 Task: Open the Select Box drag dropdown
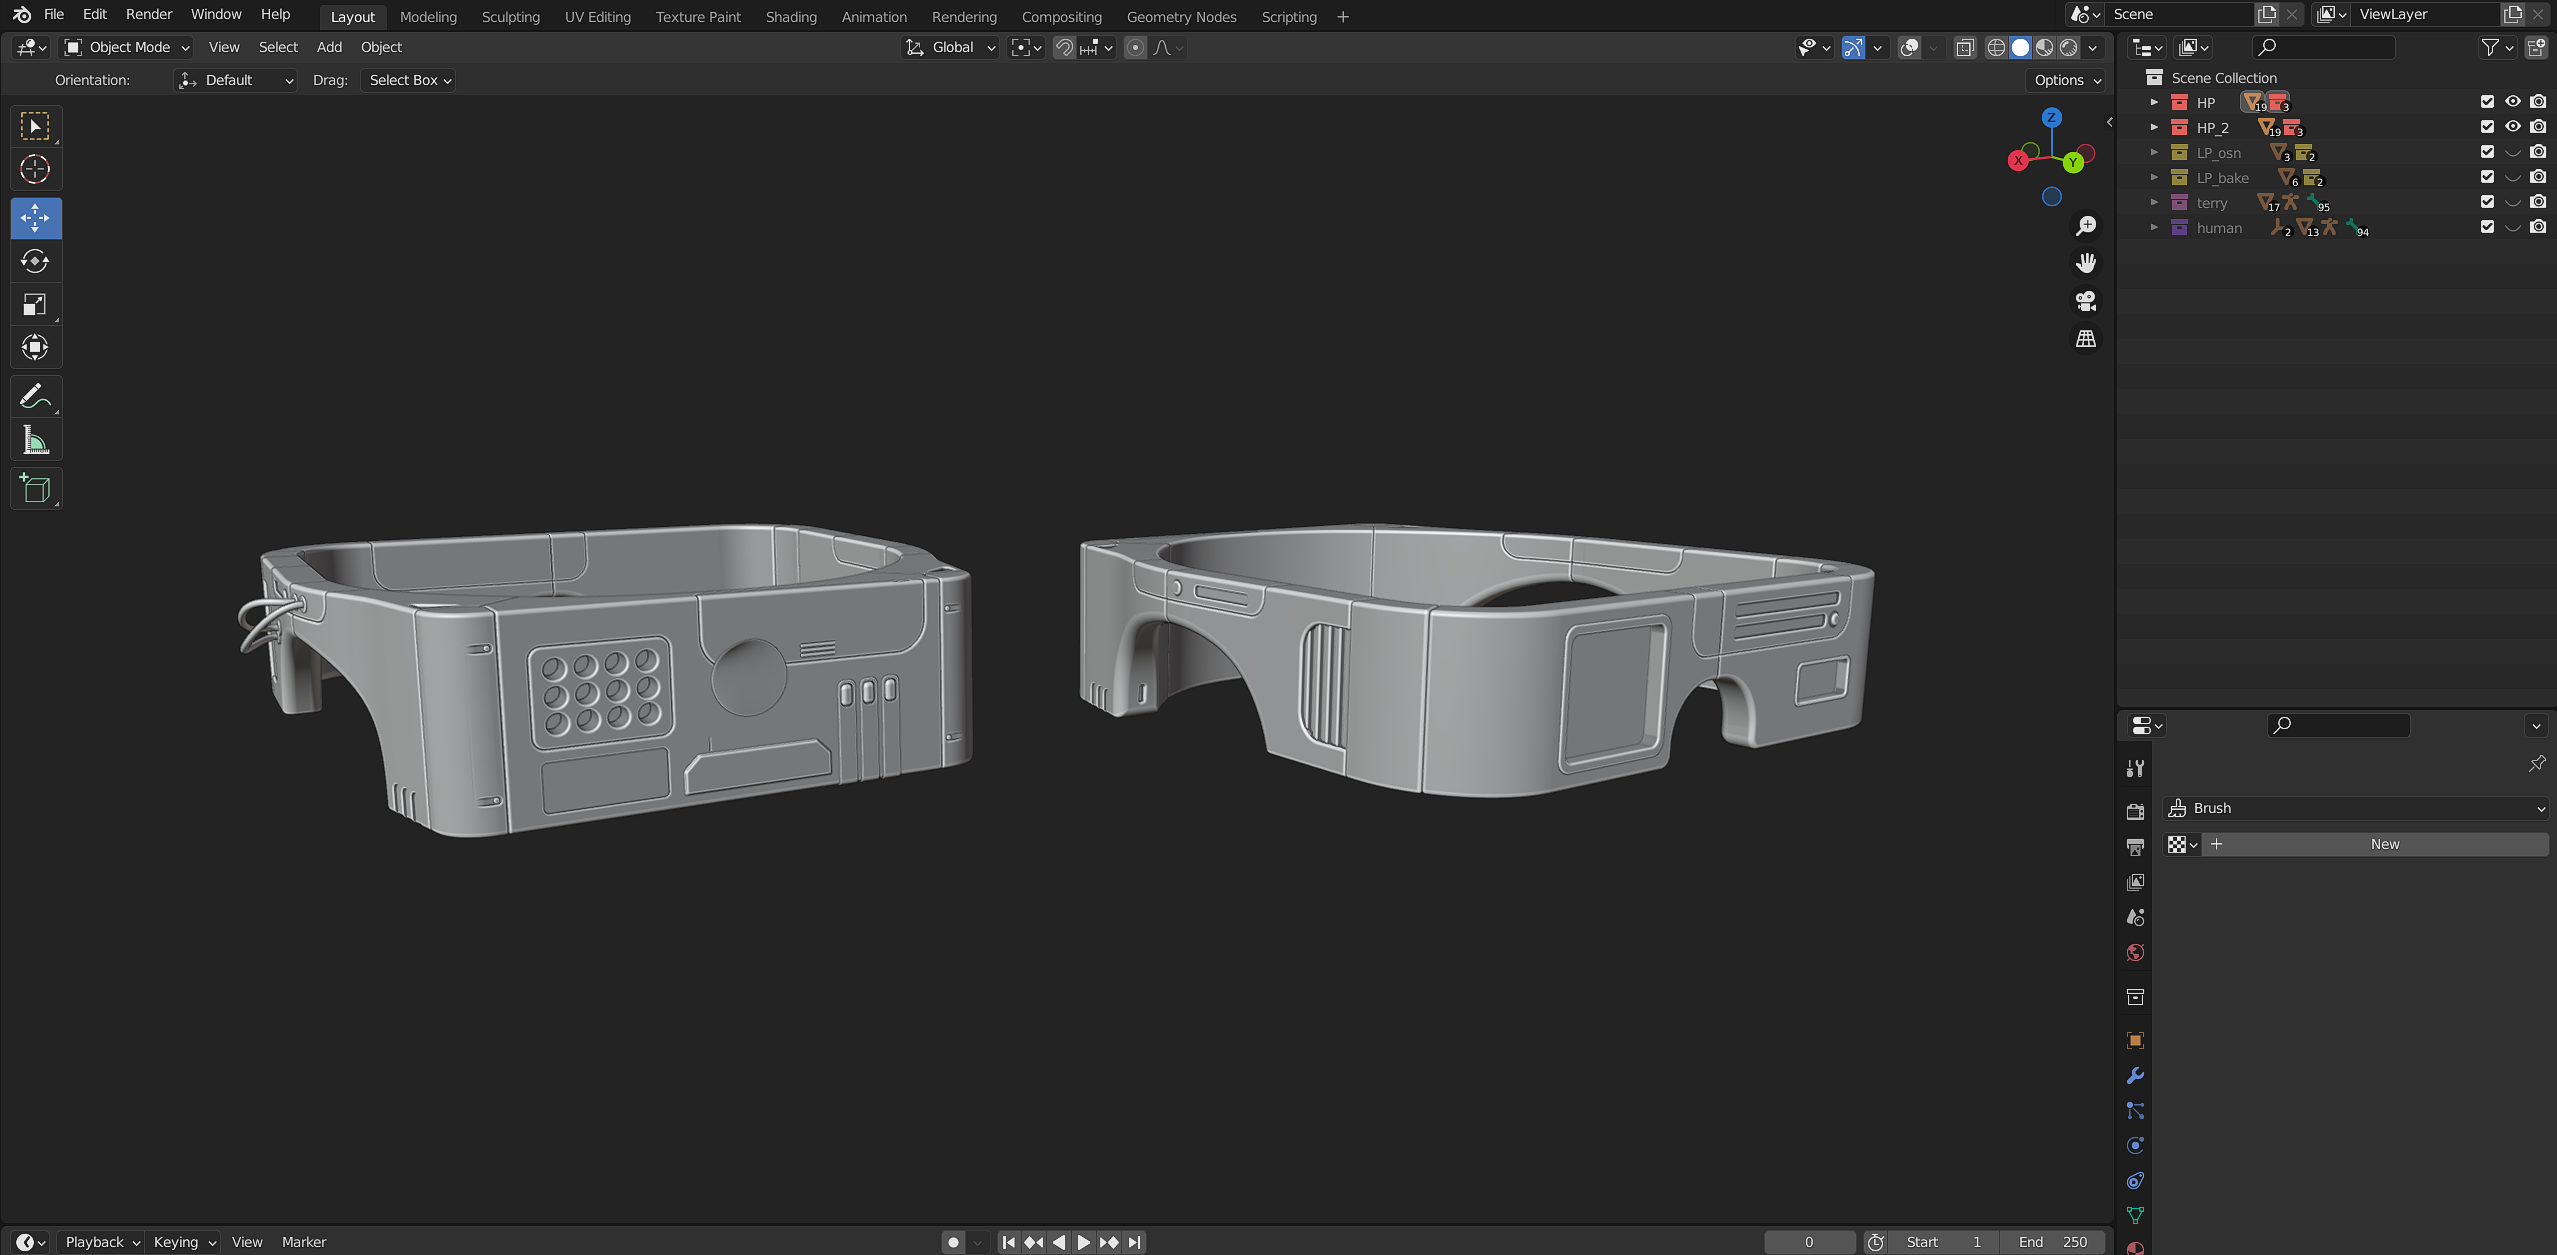tap(409, 80)
